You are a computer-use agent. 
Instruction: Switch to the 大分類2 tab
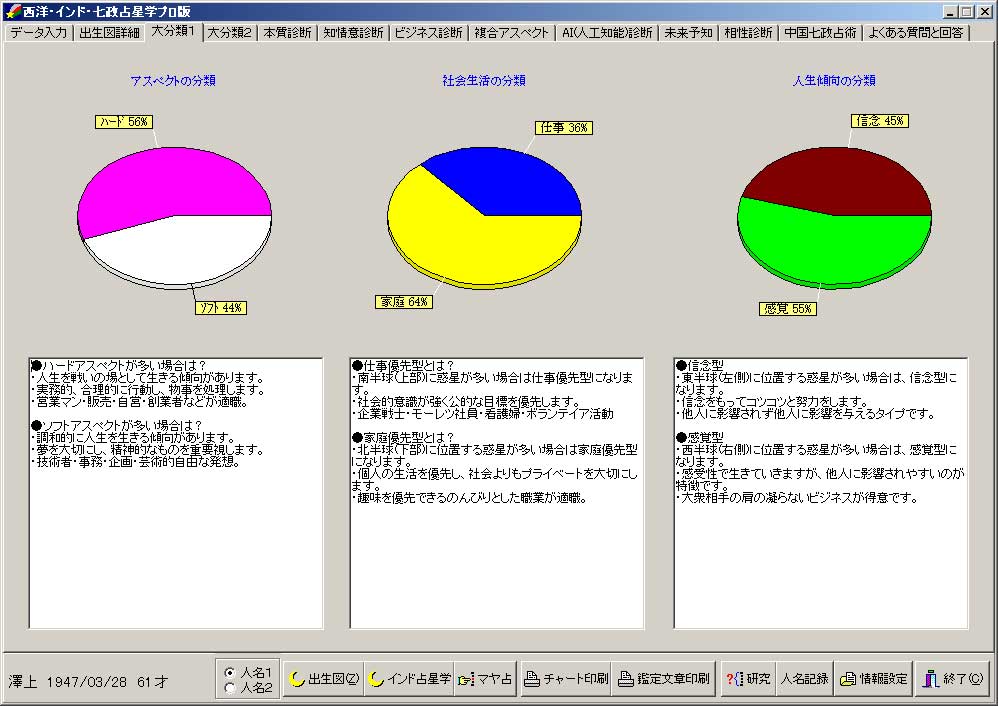pos(230,32)
